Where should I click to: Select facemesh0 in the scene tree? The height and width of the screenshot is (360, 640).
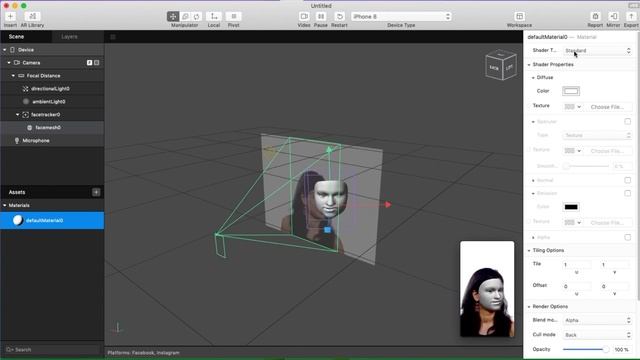click(52, 128)
